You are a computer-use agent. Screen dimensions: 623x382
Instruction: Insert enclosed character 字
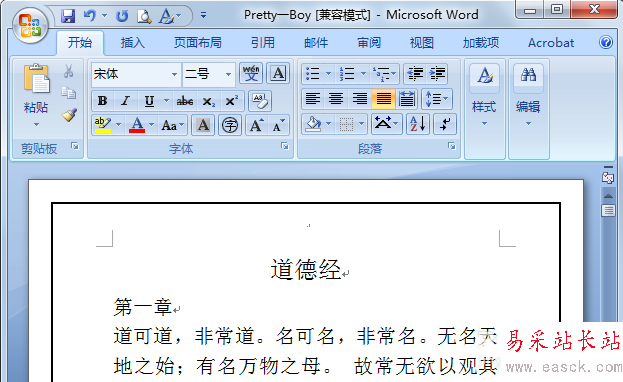click(x=230, y=126)
